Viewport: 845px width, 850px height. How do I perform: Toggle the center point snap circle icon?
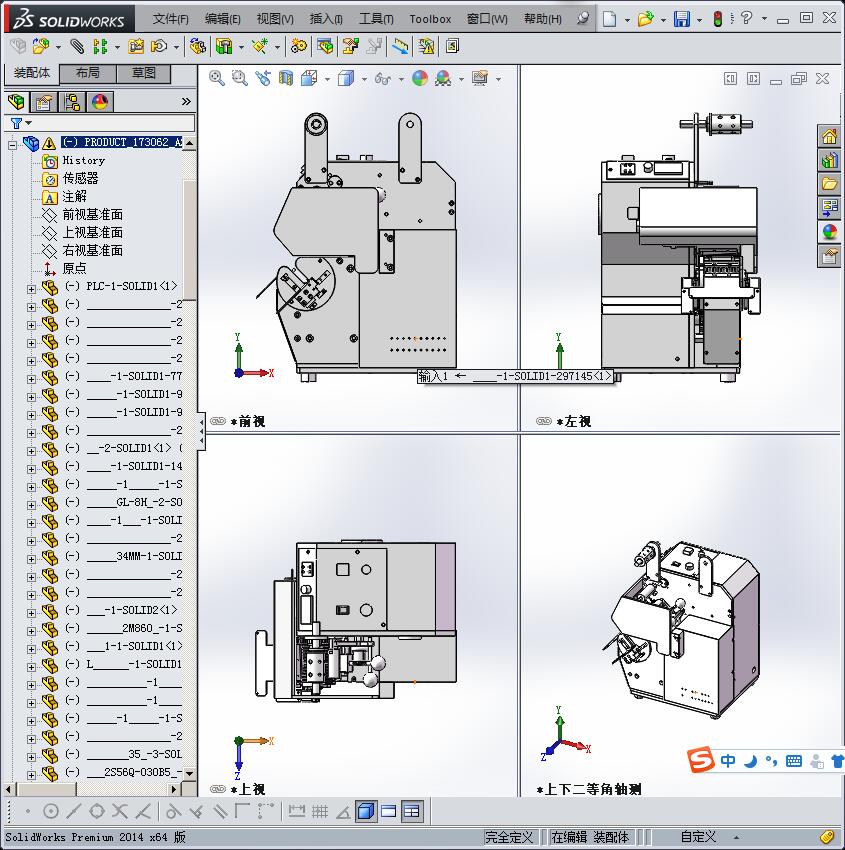click(50, 812)
